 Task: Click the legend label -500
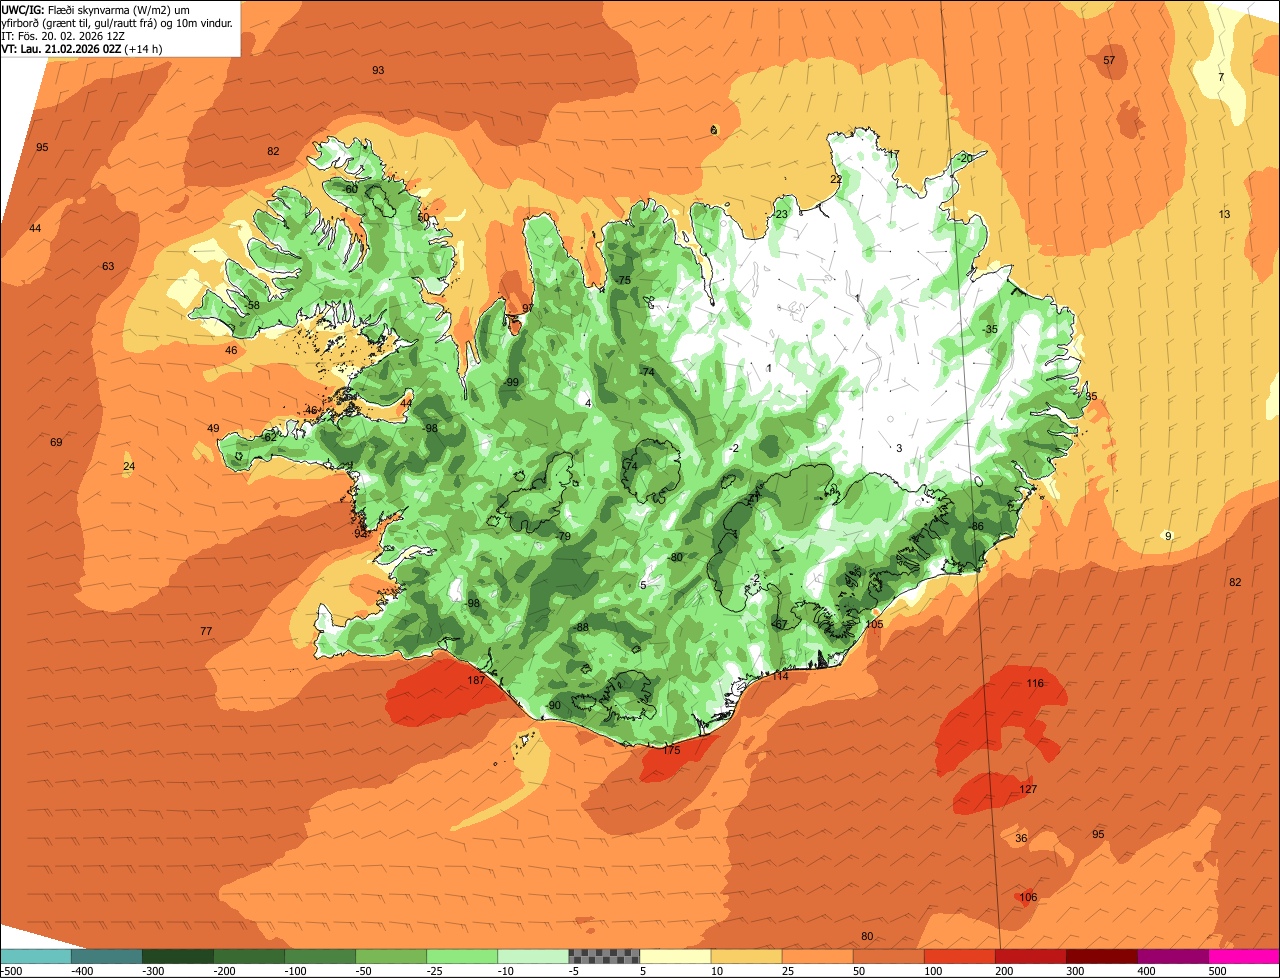[x=11, y=971]
